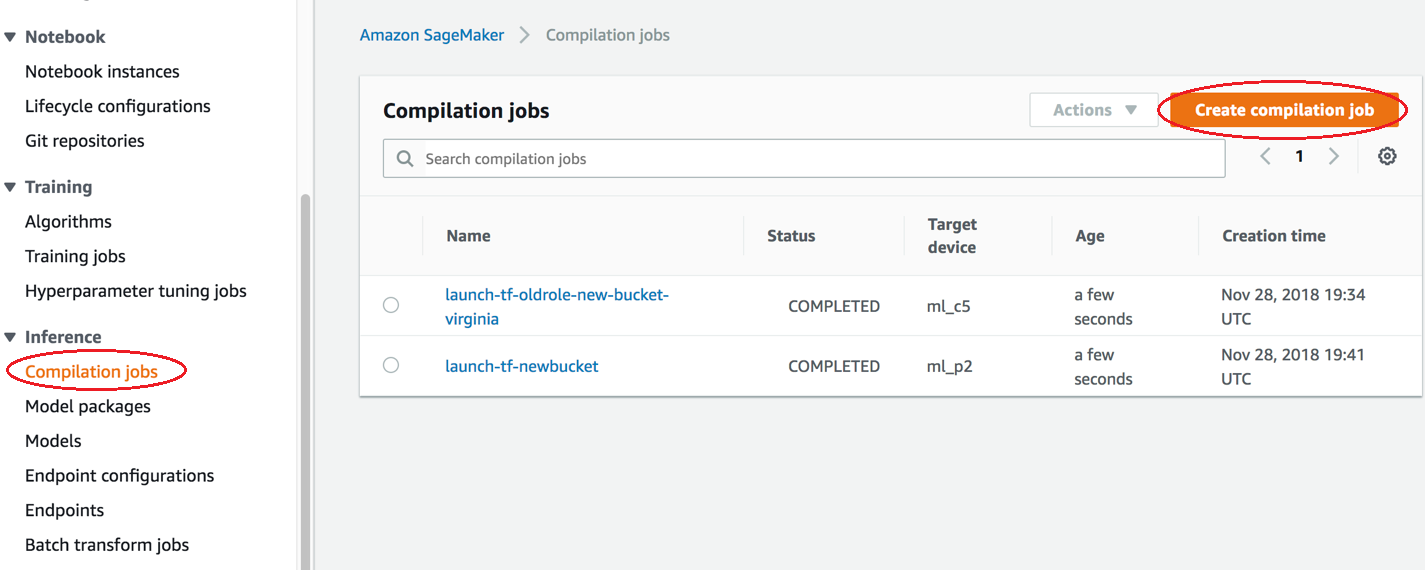Viewport: 1425px width, 570px height.
Task: Select the launch-tf-newbucket radio button
Action: (x=391, y=366)
